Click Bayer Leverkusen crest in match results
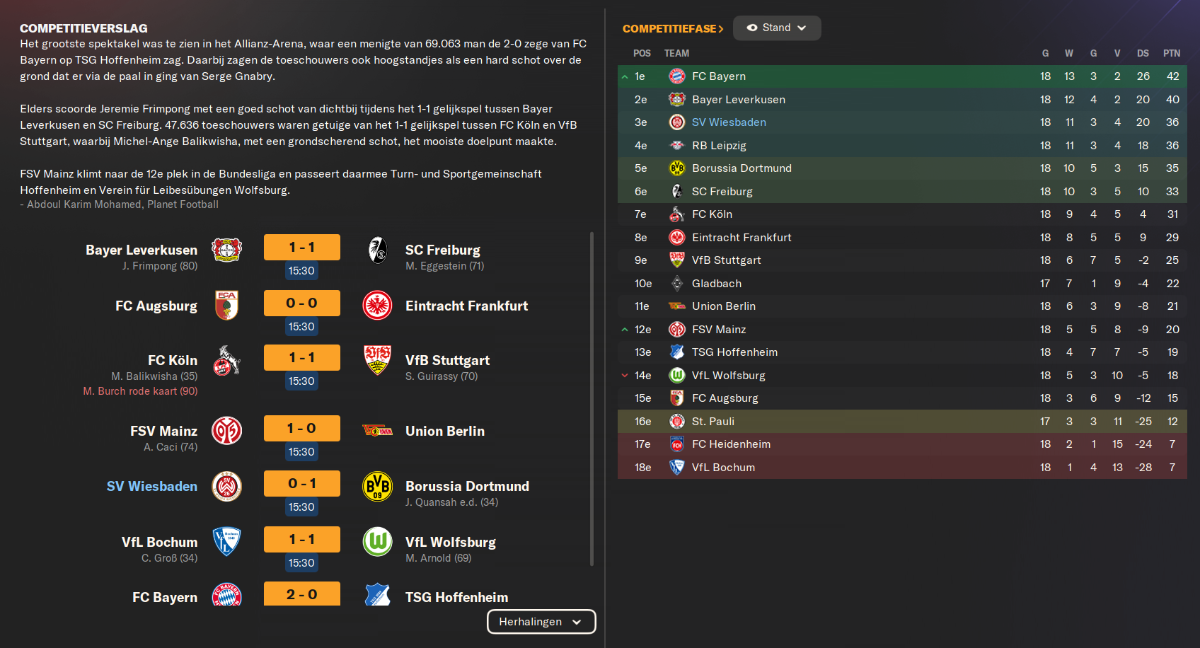 [226, 250]
